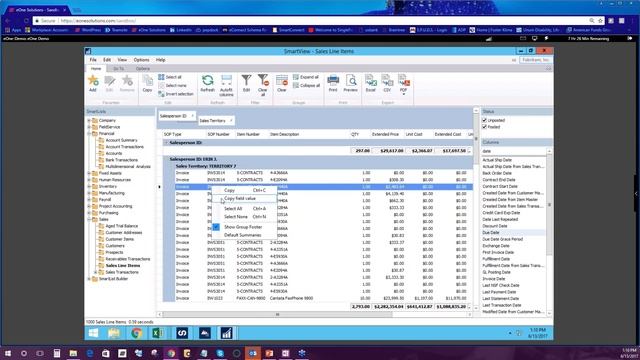Image resolution: width=640 pixels, height=360 pixels.
Task: Expand the Company folder in SmartLists
Action: click(89, 120)
